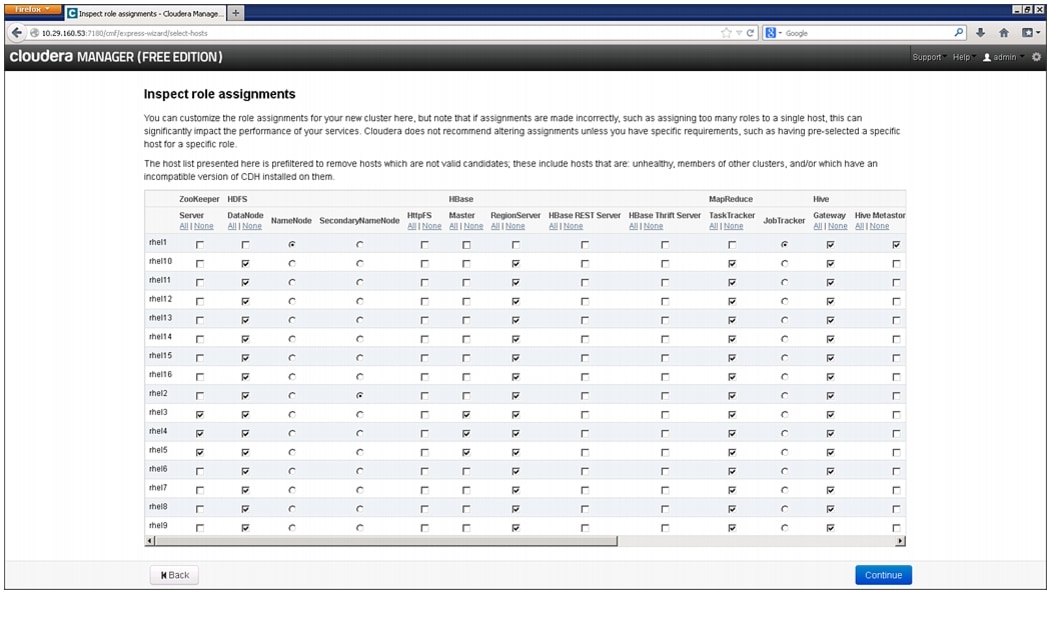
Task: Select NameNode radio button for rhel2
Action: pos(292,395)
